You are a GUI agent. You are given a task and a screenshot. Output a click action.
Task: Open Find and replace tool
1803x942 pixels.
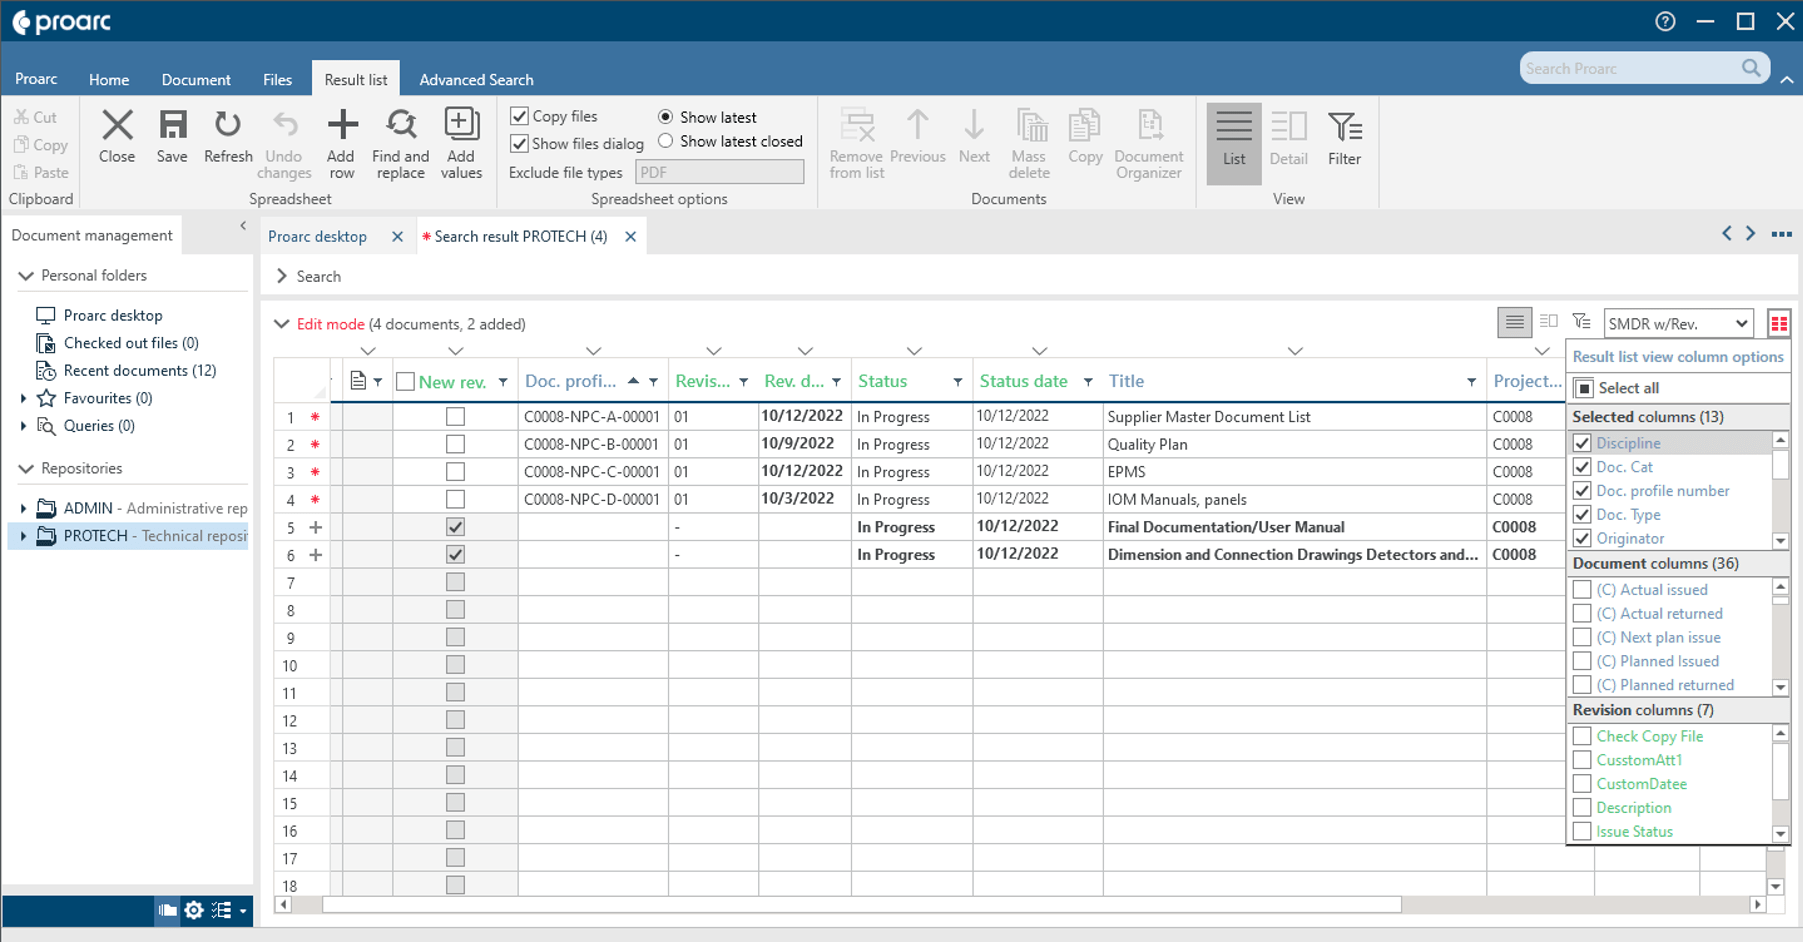pyautogui.click(x=401, y=125)
